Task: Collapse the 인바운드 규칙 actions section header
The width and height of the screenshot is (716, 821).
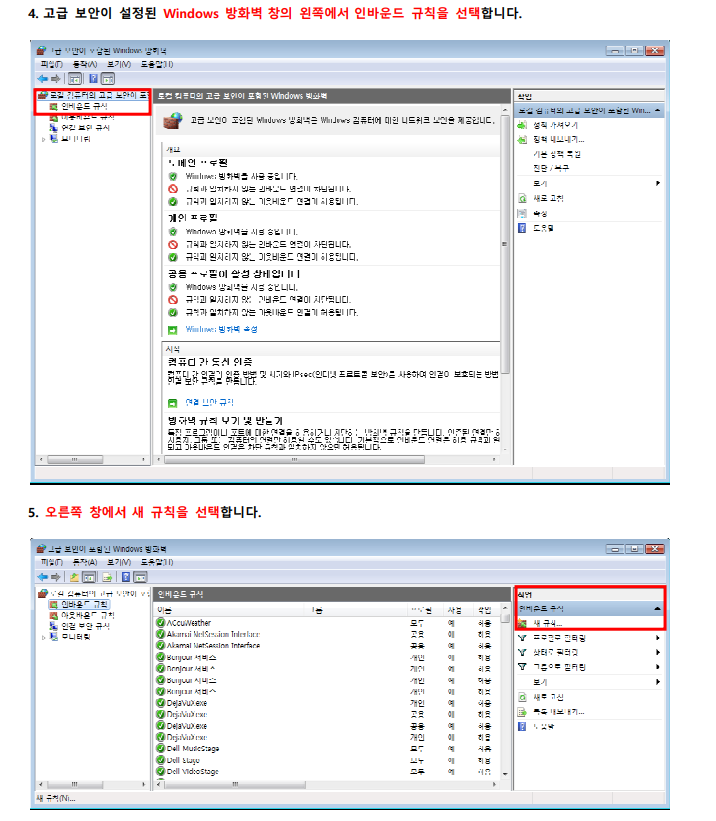Action: [x=657, y=609]
